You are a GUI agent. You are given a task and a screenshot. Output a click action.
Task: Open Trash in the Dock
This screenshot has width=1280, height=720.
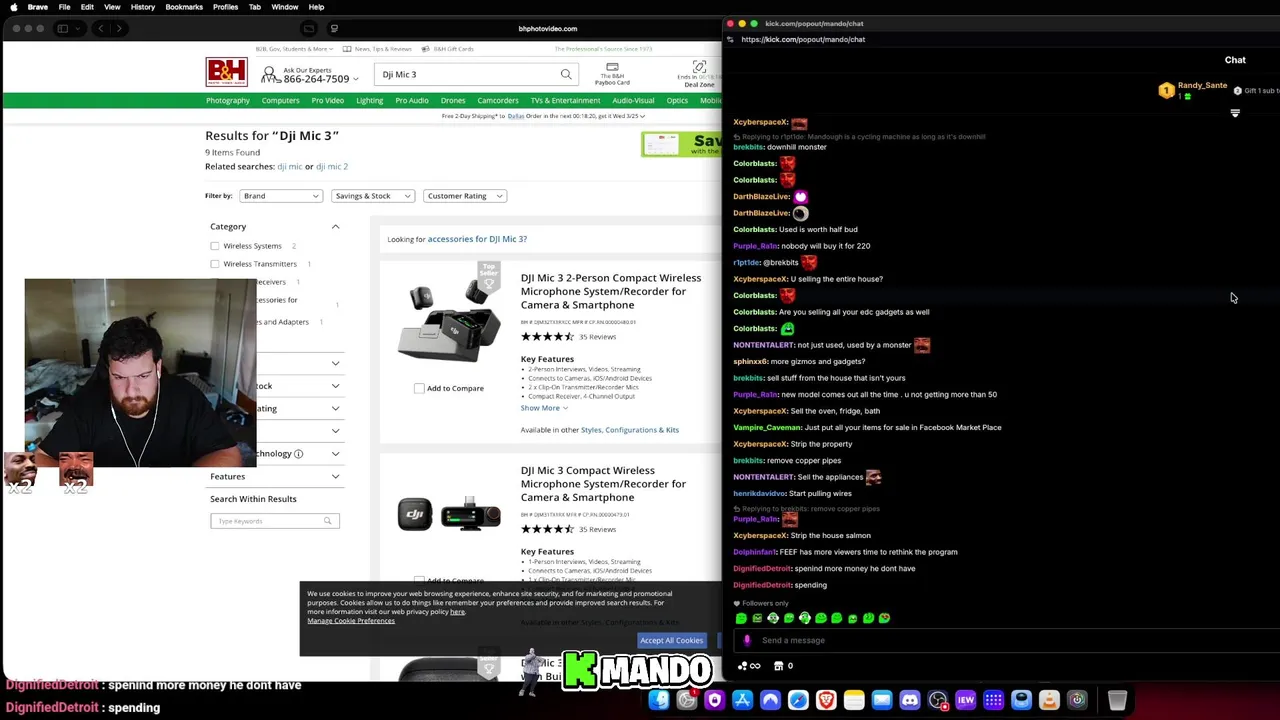click(1117, 700)
